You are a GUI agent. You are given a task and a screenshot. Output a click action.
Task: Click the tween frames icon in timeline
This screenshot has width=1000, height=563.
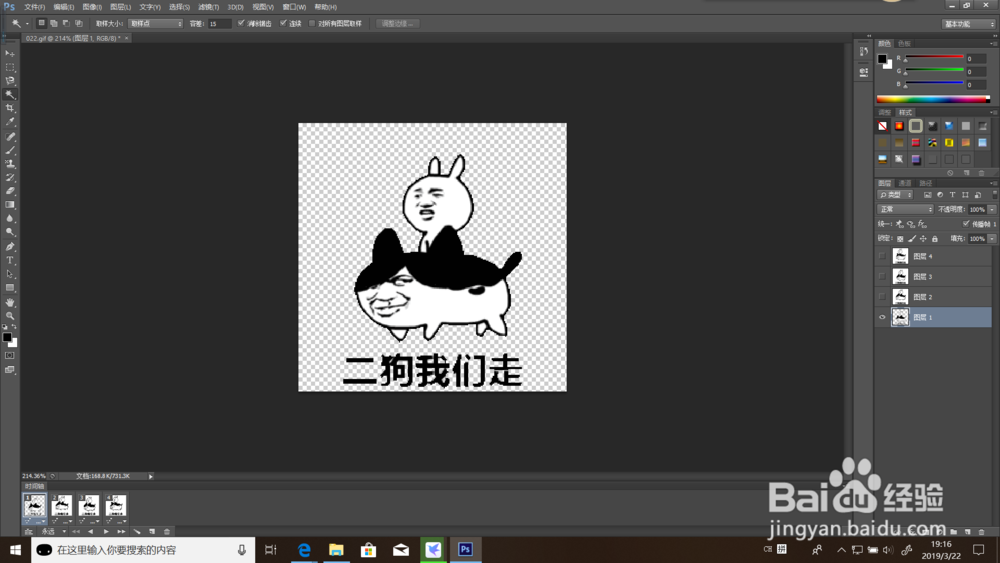point(136,531)
